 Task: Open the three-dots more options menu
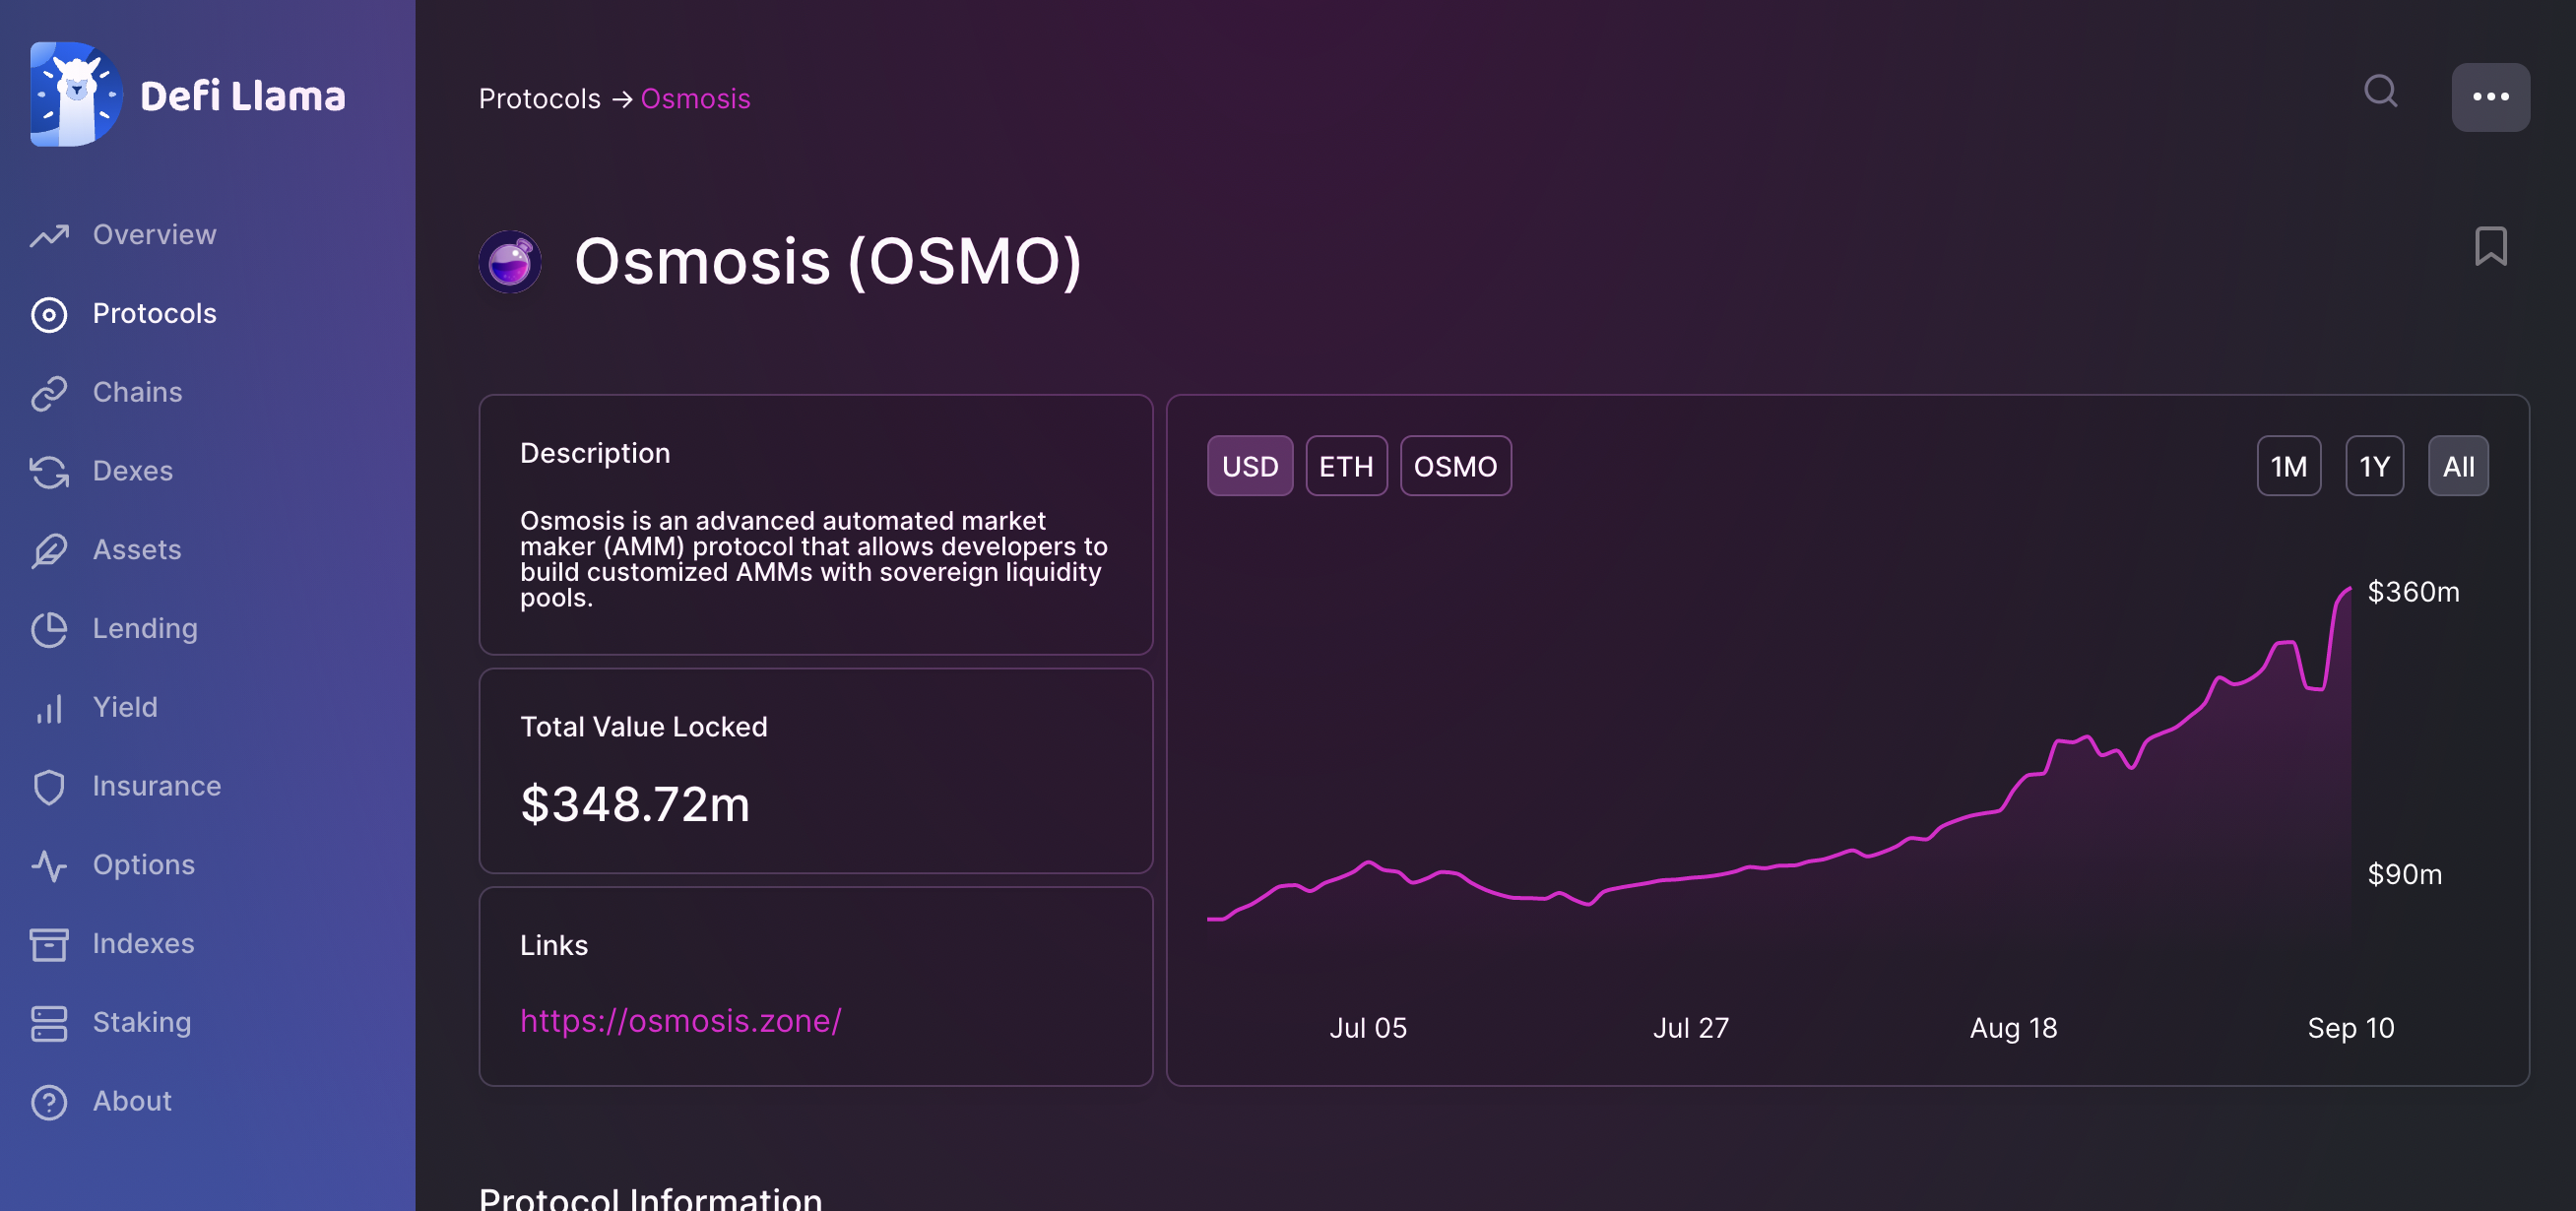pyautogui.click(x=2490, y=97)
